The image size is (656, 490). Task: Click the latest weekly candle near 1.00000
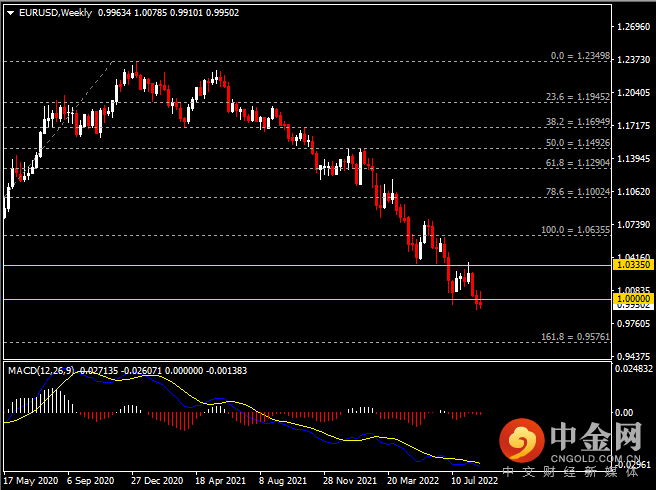(481, 303)
